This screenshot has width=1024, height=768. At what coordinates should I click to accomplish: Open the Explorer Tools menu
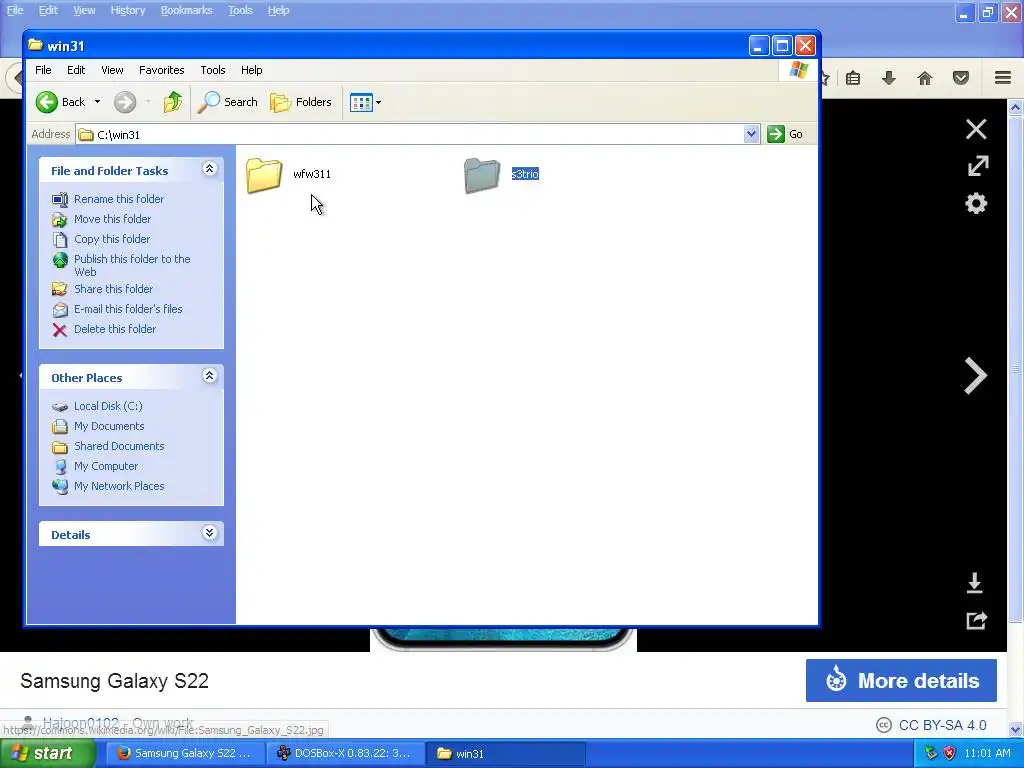(213, 70)
